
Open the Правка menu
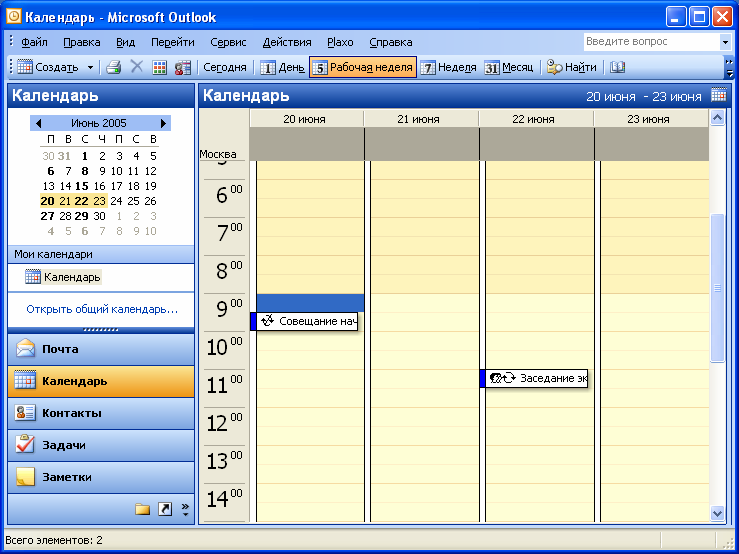click(82, 42)
